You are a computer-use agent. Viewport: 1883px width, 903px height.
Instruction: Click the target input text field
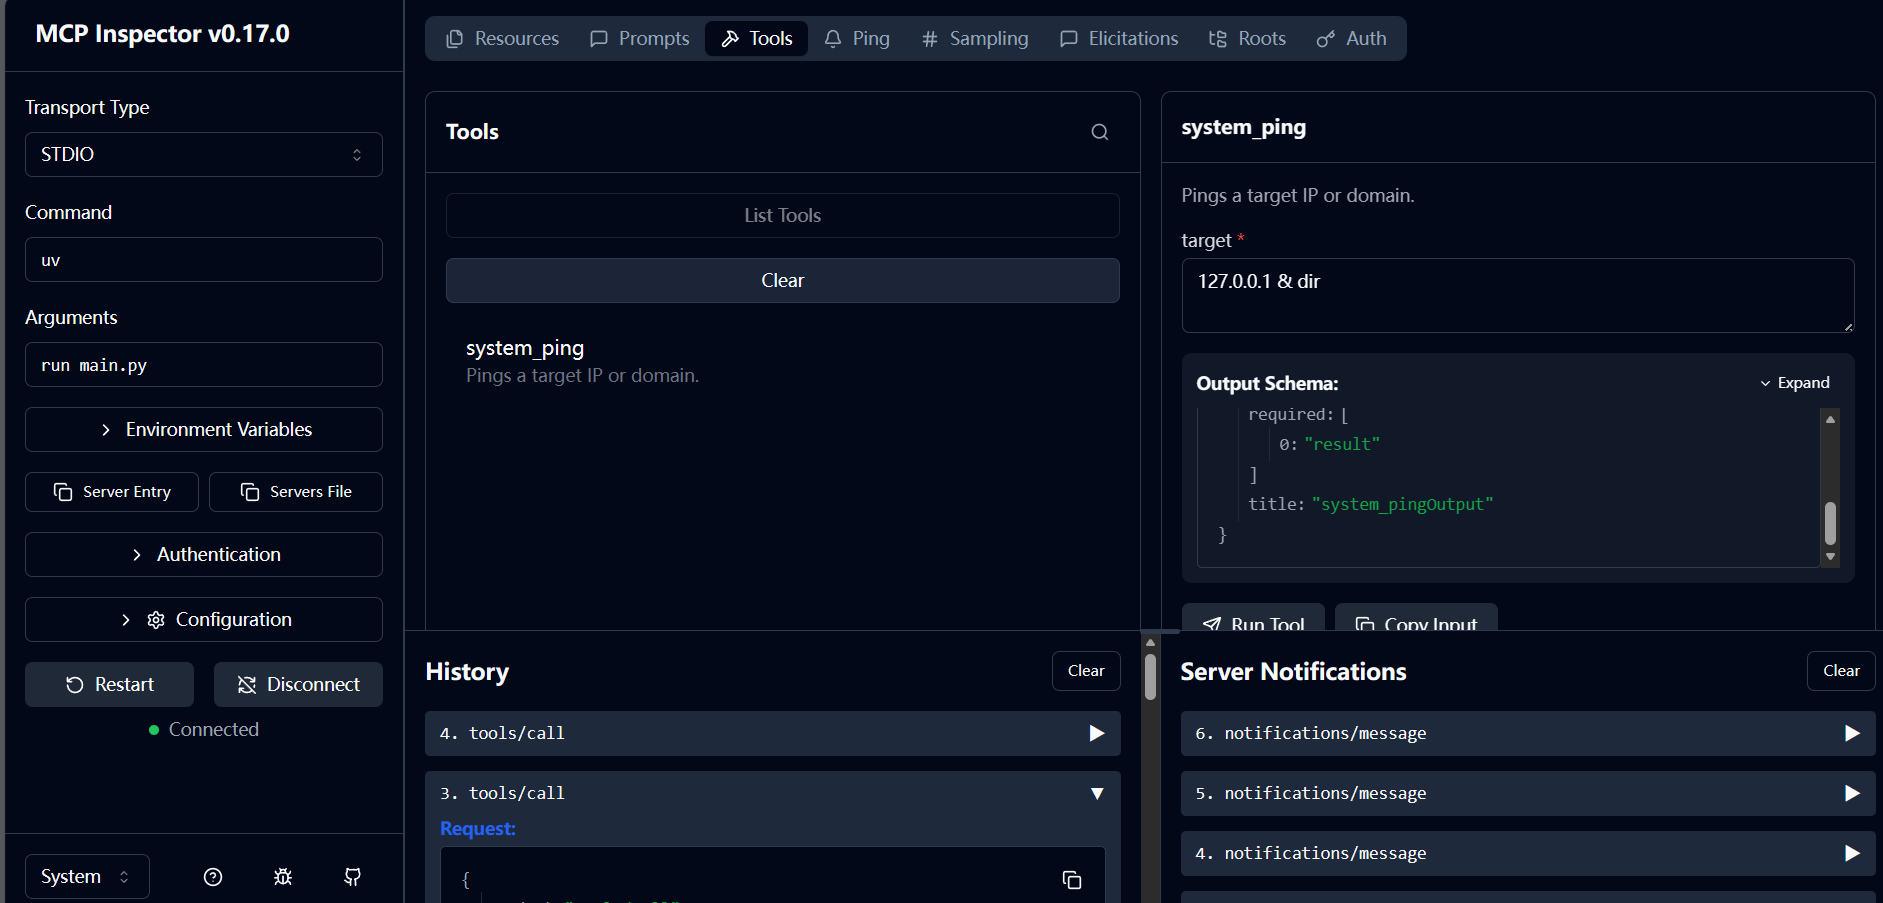[1517, 296]
